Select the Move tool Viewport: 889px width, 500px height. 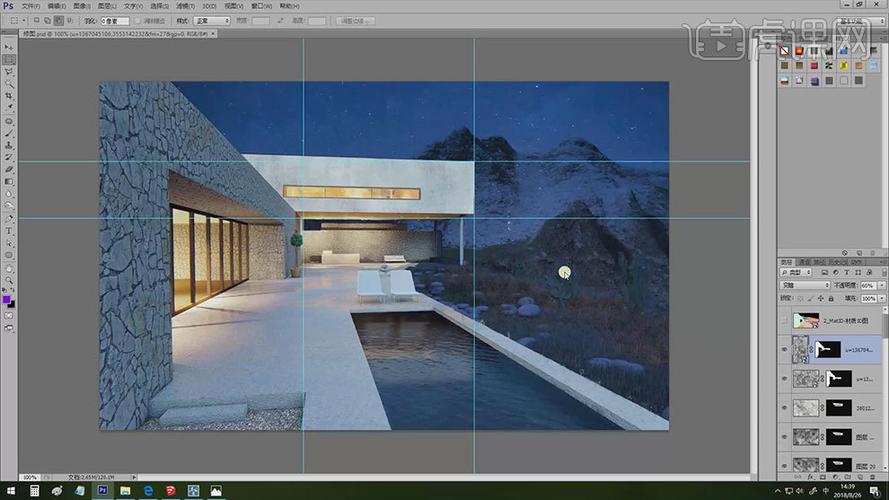(x=9, y=48)
